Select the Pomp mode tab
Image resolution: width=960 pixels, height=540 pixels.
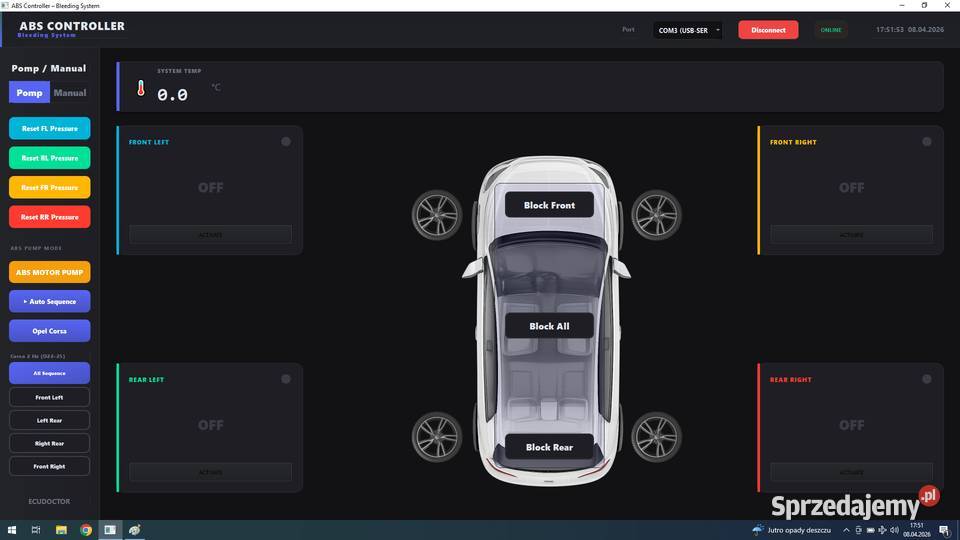tap(30, 93)
